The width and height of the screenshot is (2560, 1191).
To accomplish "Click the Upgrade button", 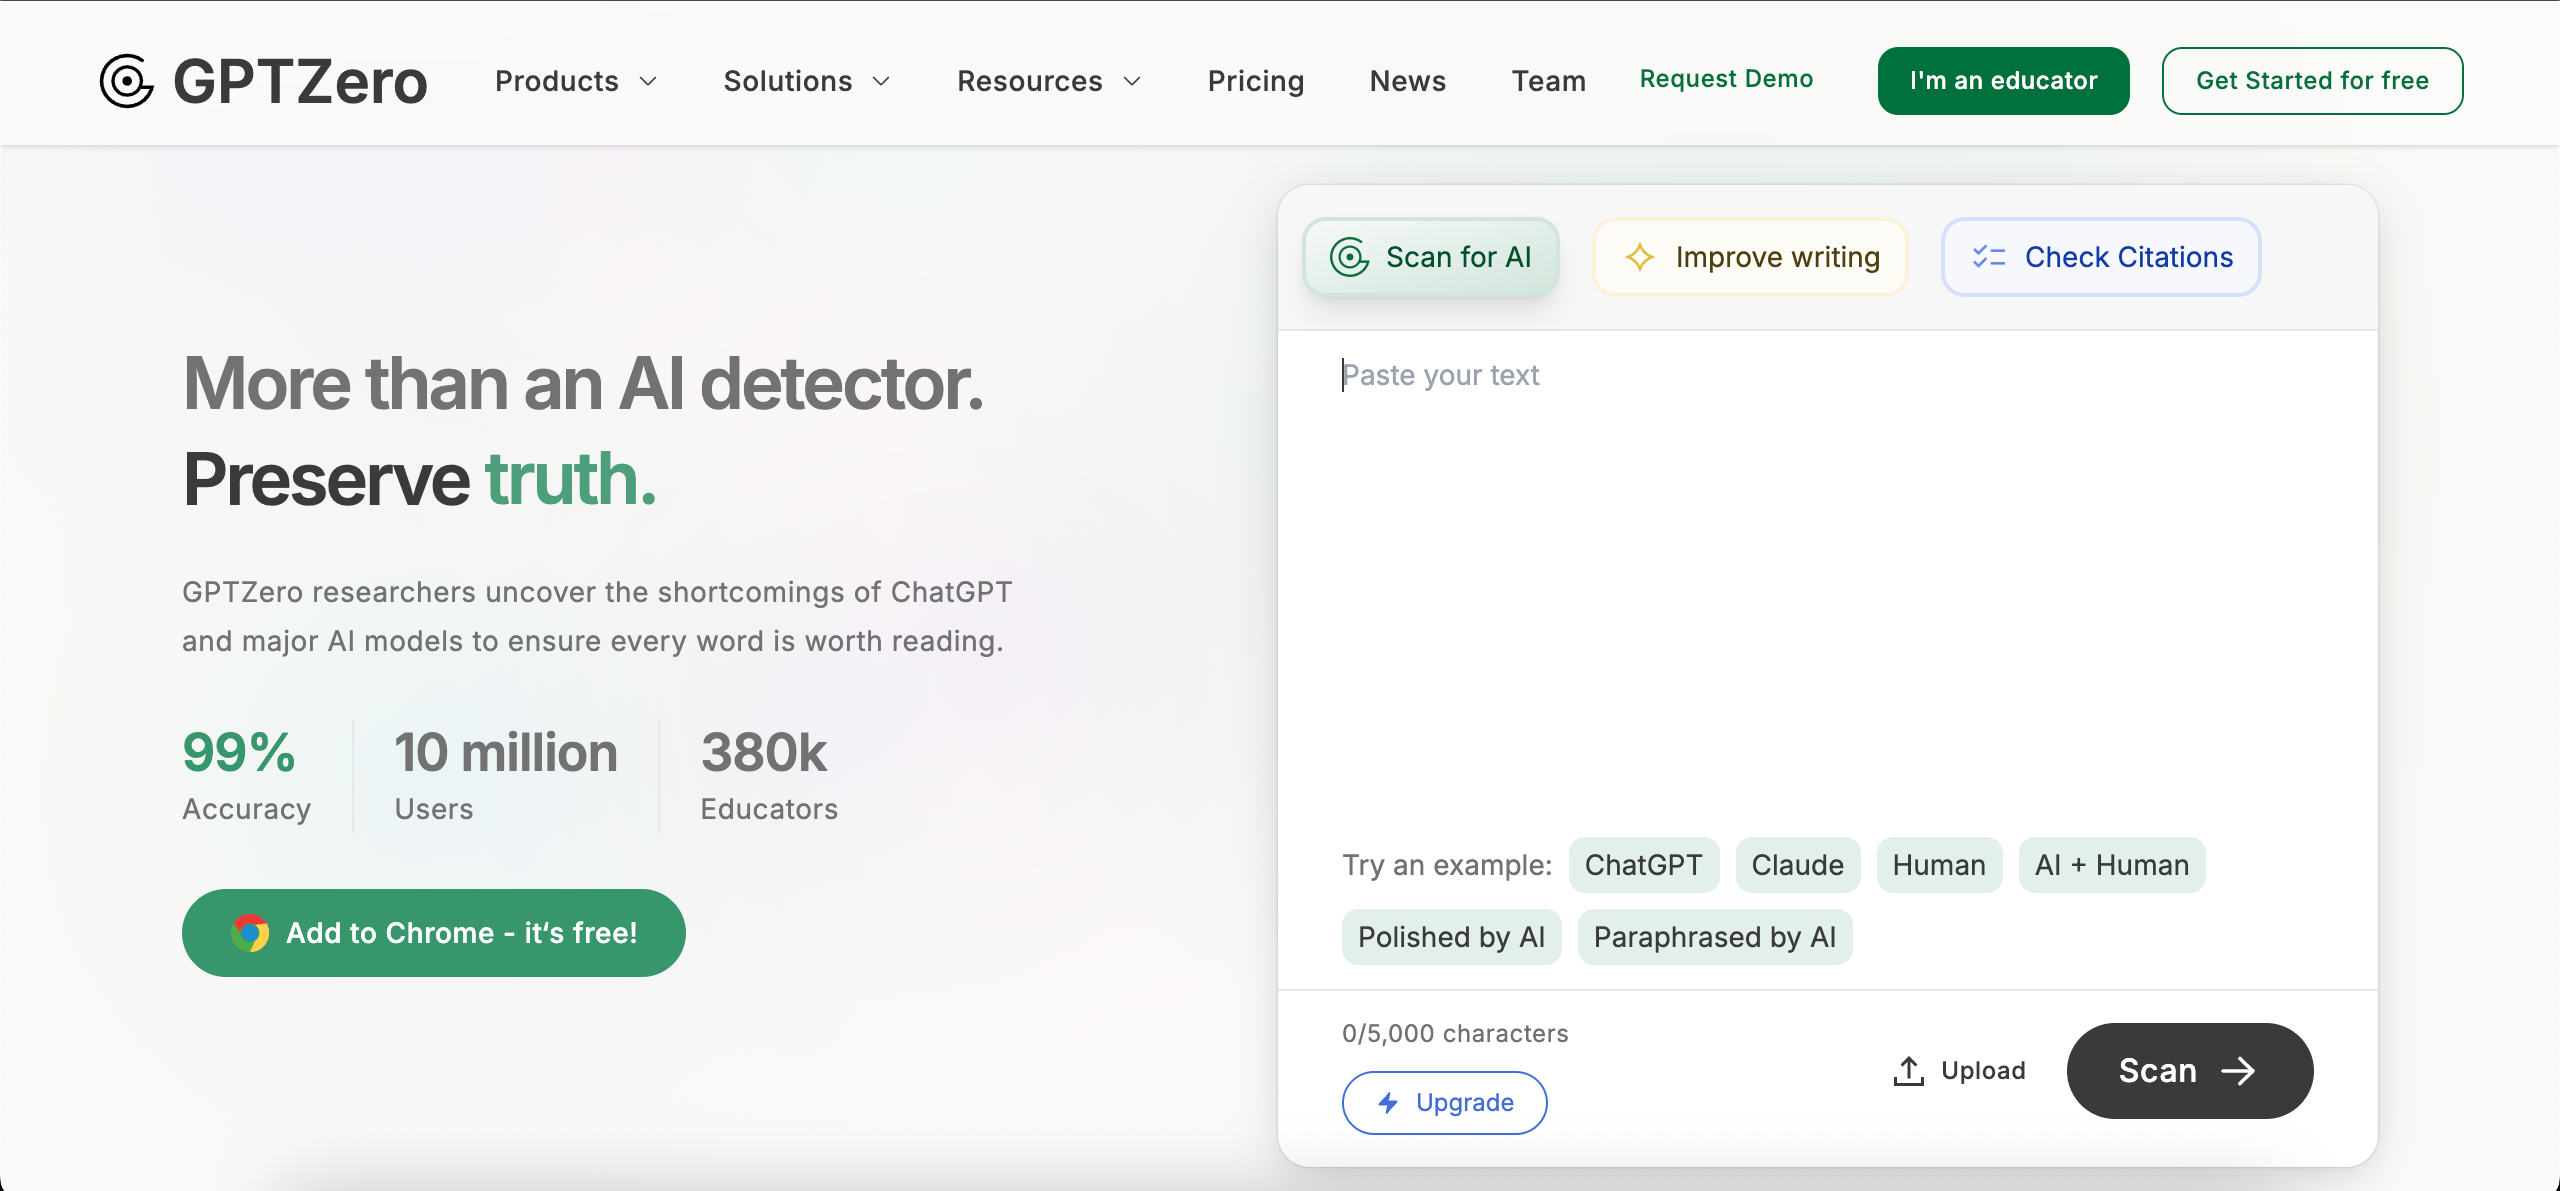I will pyautogui.click(x=1445, y=1103).
